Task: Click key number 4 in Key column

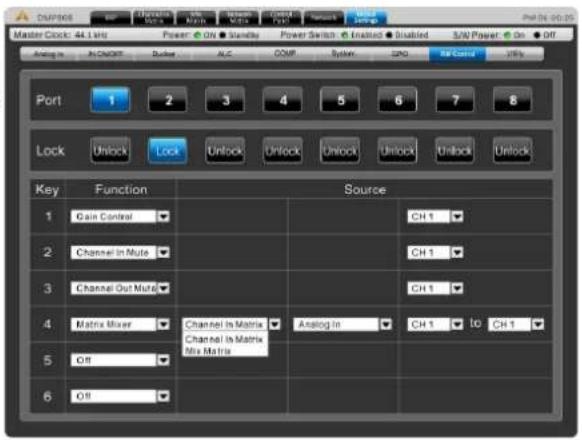Action: (x=47, y=324)
